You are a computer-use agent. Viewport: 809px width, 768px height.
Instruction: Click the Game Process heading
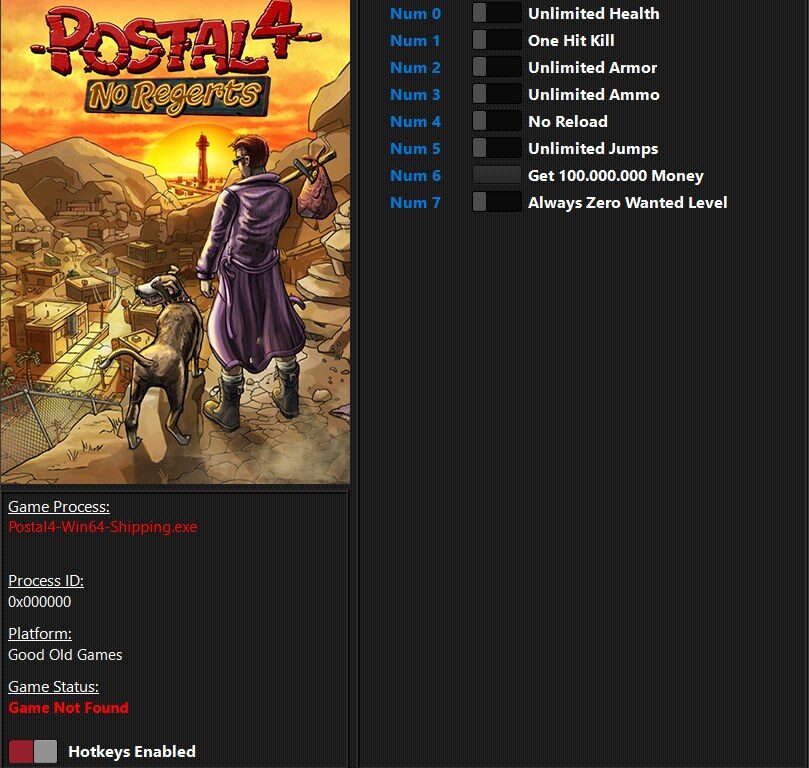59,507
